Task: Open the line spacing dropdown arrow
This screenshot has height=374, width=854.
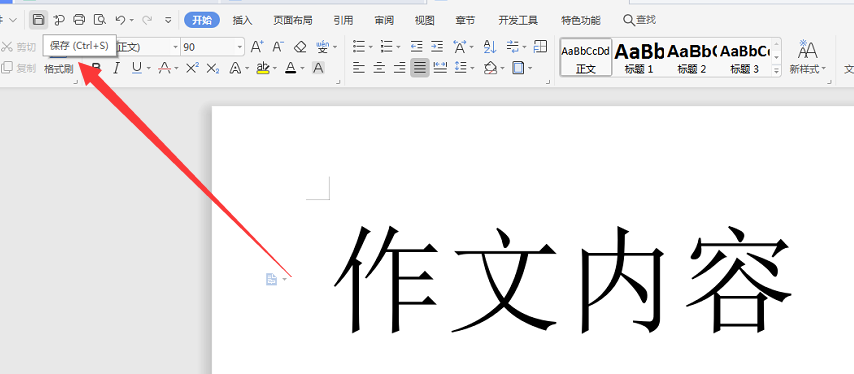Action: tap(471, 69)
